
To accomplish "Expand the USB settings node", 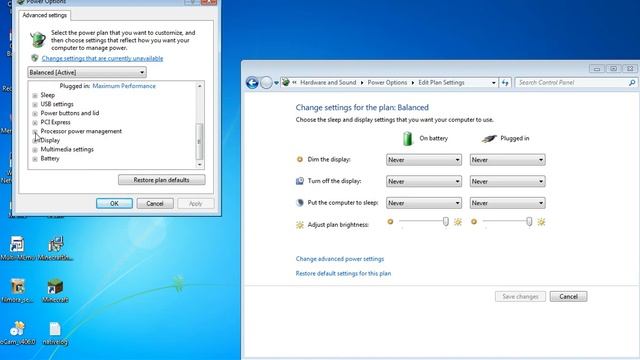I will [x=35, y=104].
